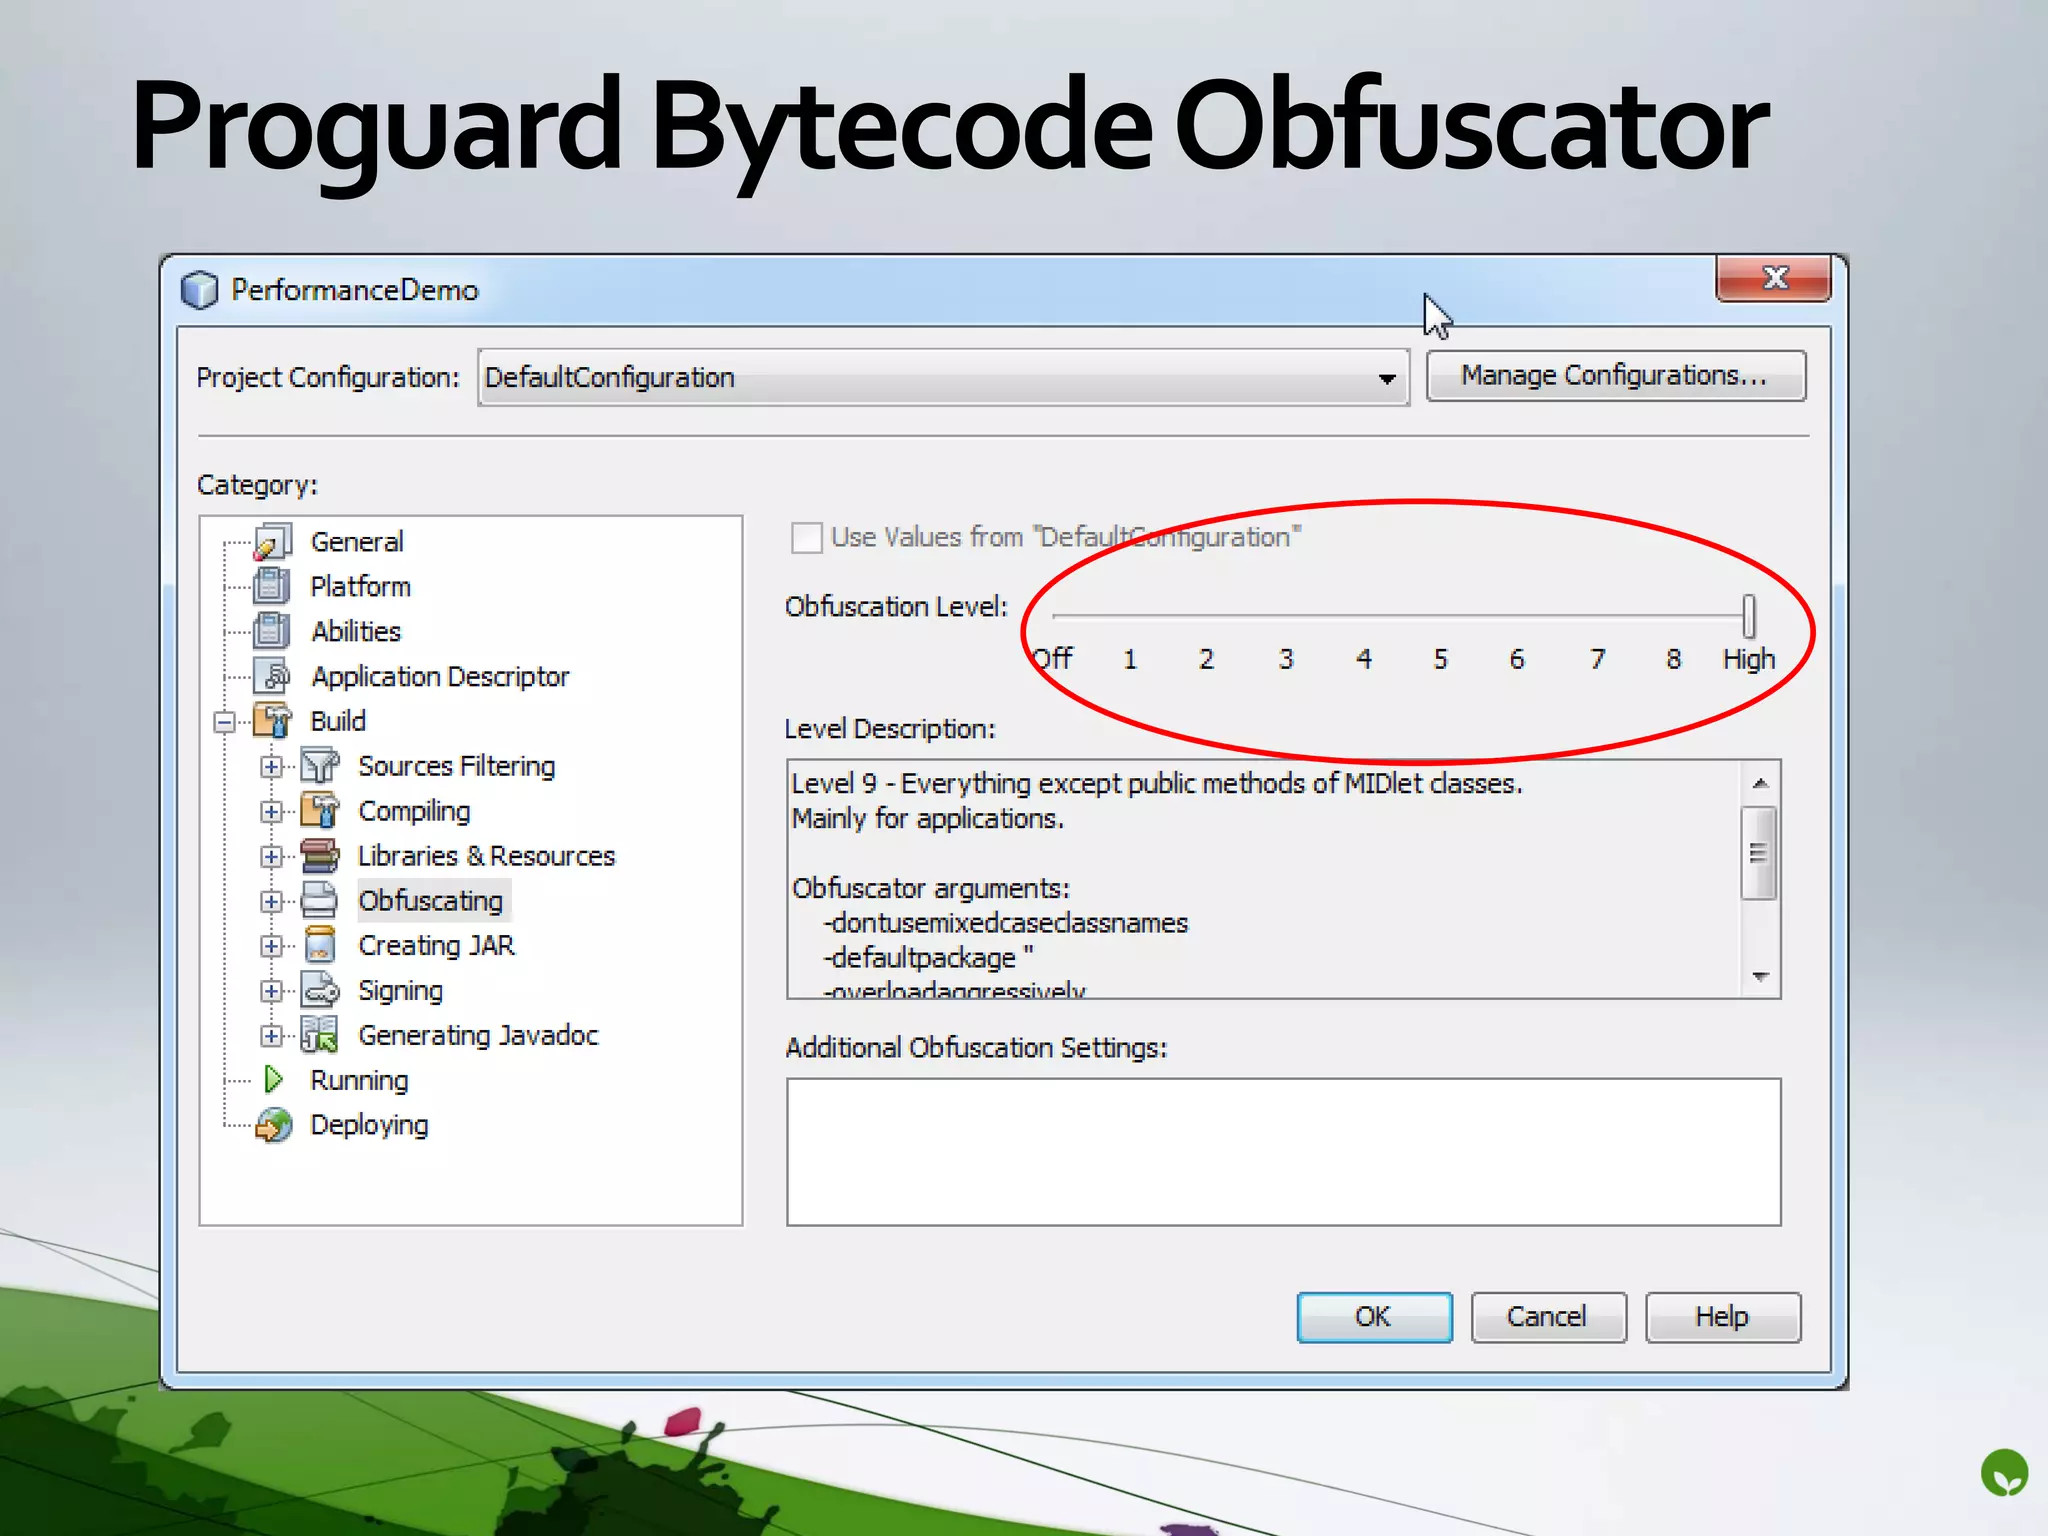Screen dimensions: 2048x1536
Task: Click the Platform category icon
Action: pos(272,586)
